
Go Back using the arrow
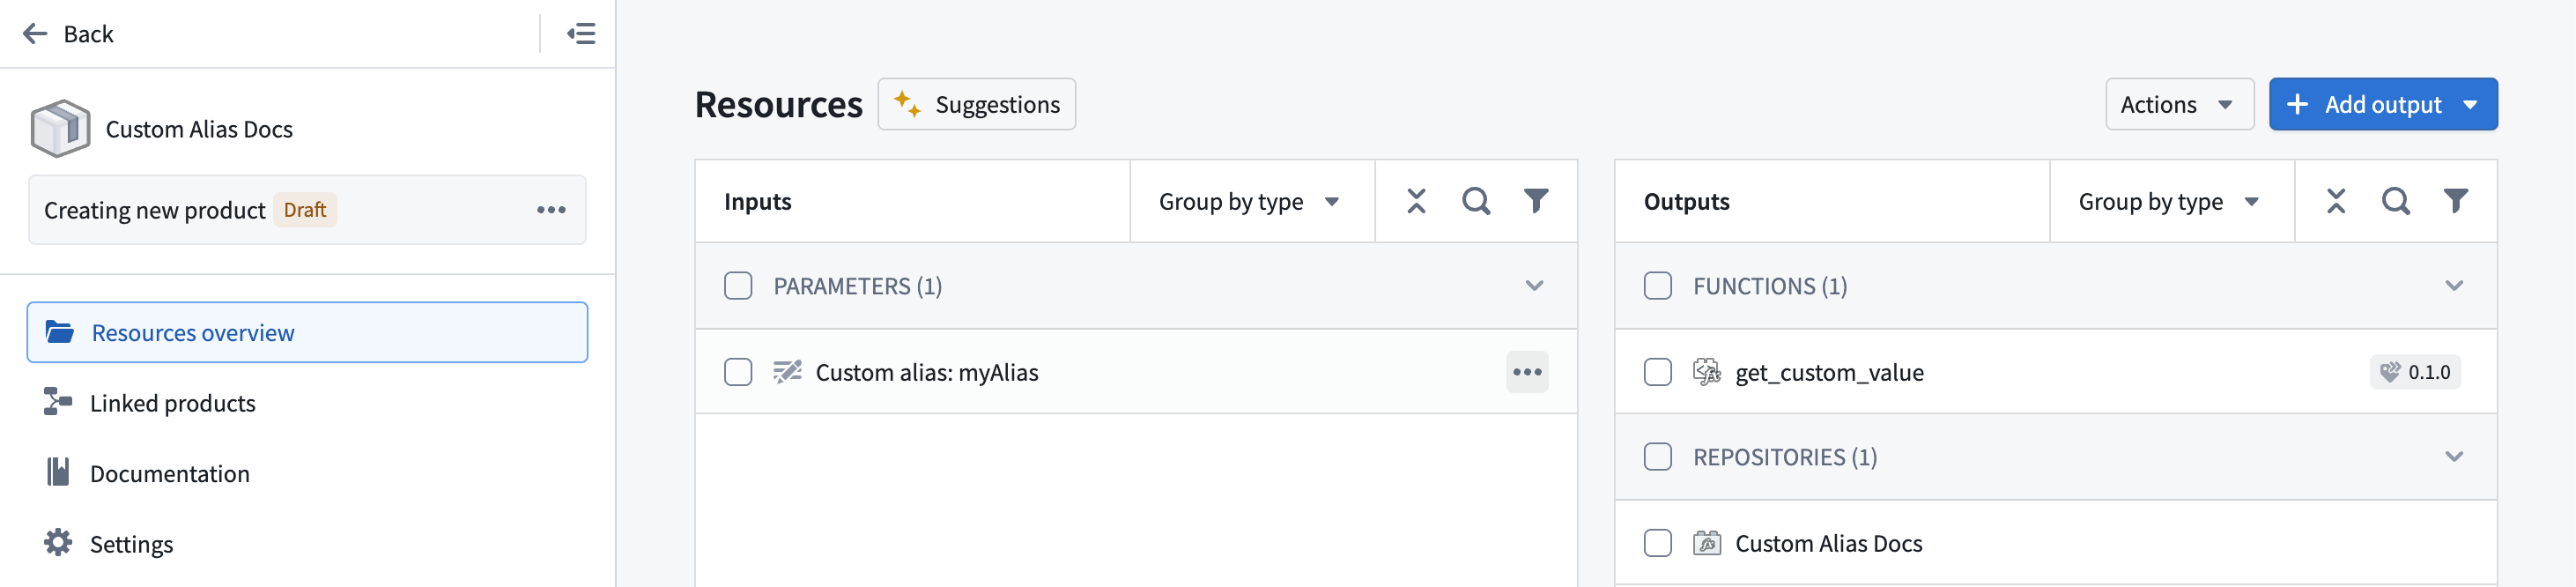(34, 33)
